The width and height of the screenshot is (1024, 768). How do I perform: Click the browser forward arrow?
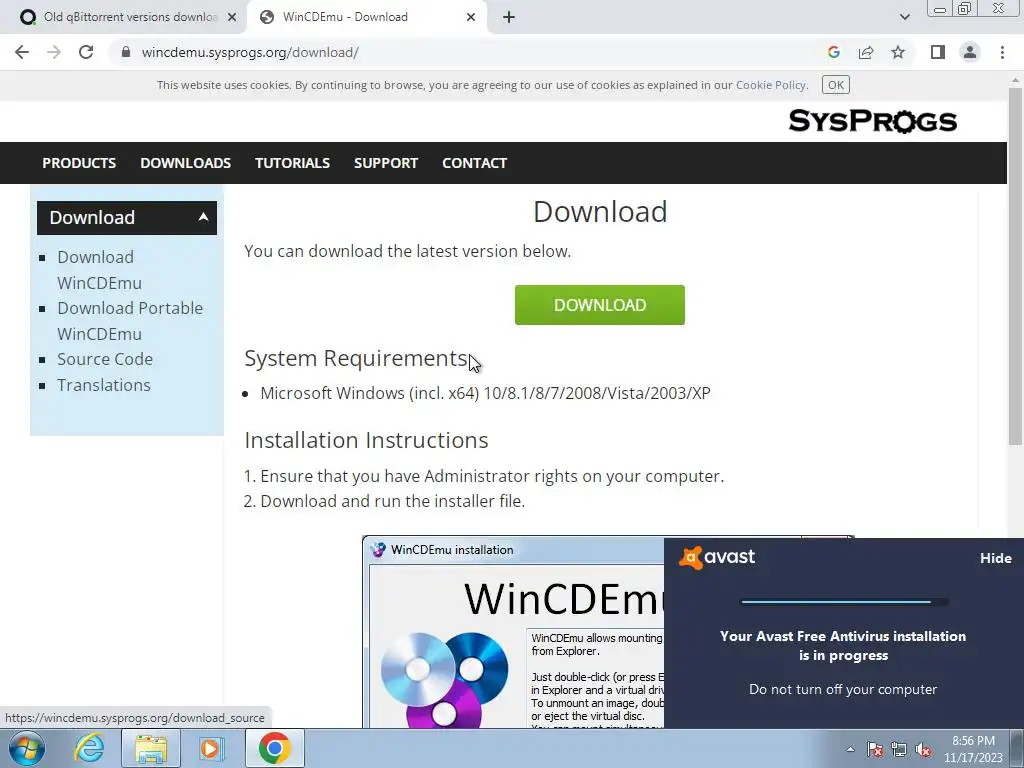click(x=54, y=52)
